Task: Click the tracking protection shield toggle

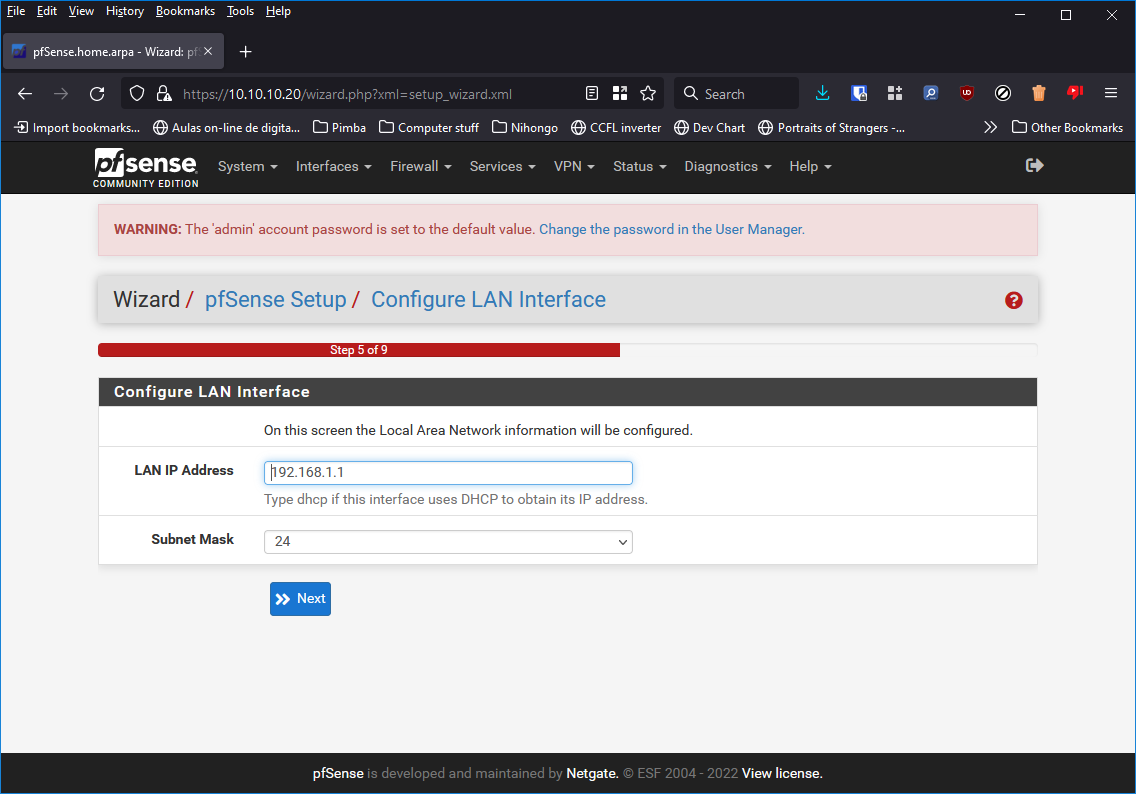Action: 135,92
